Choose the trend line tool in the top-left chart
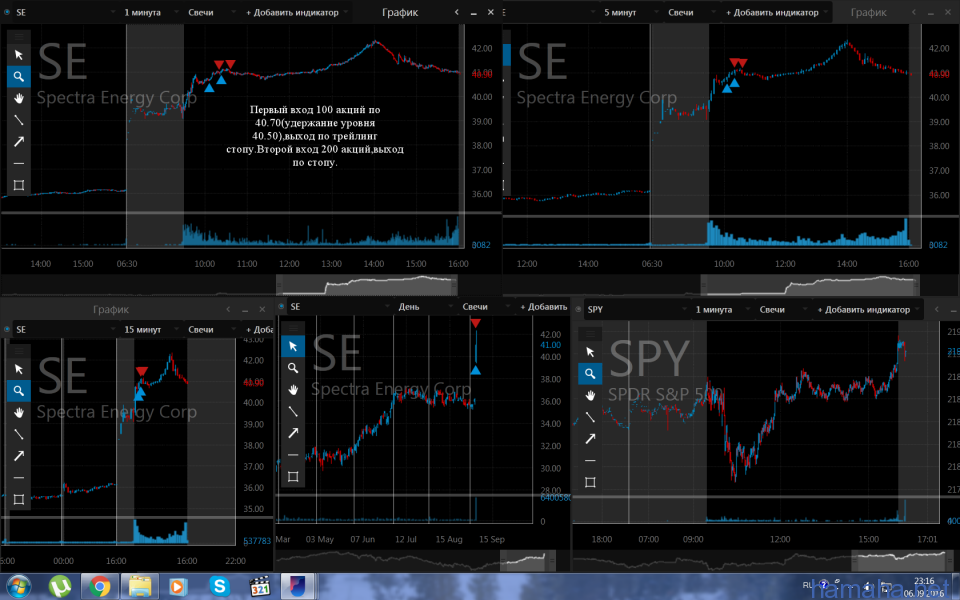 (18, 120)
